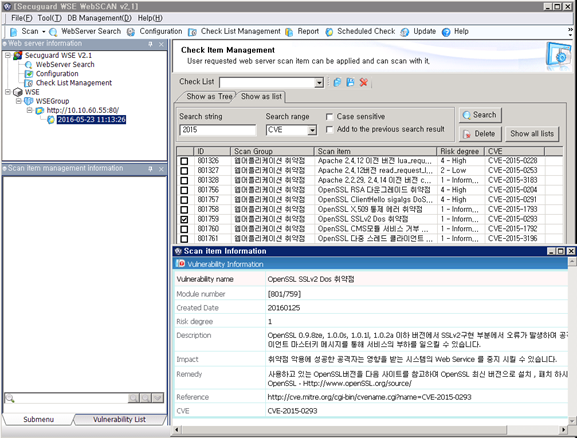
Task: Open the Scan dropdown arrow
Action: (x=43, y=32)
